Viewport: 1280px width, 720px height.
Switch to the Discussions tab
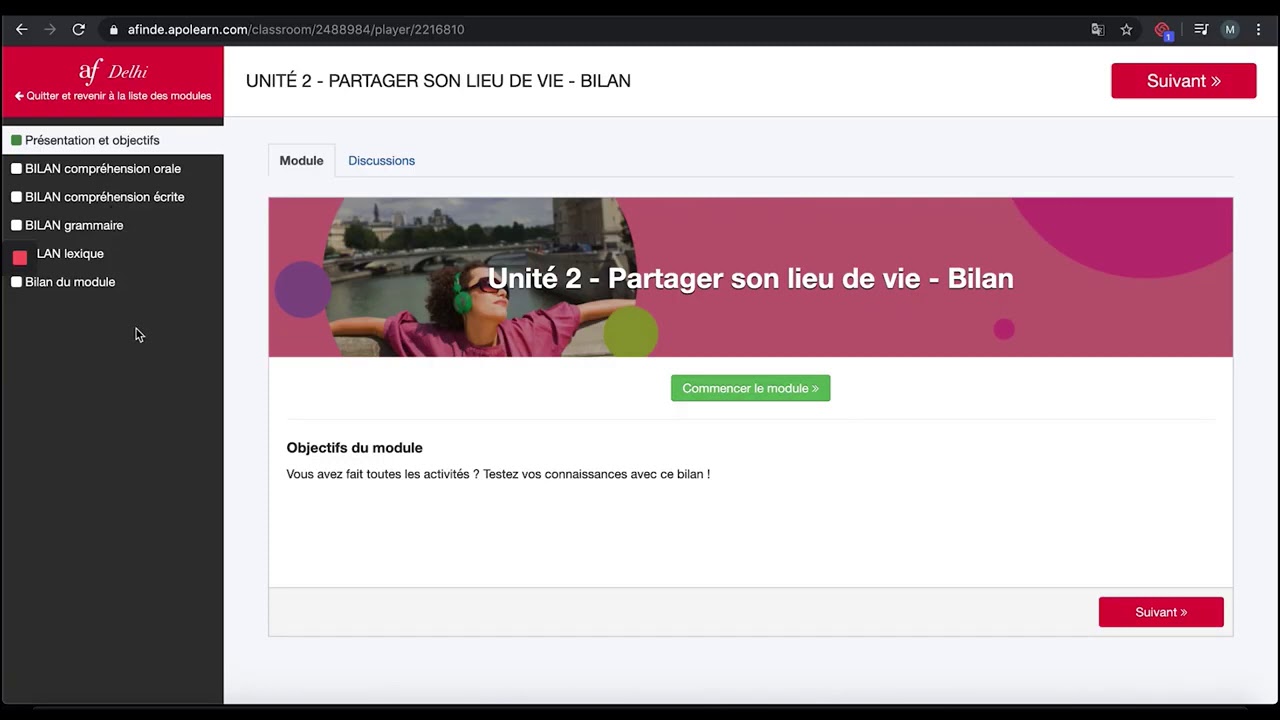pyautogui.click(x=381, y=161)
